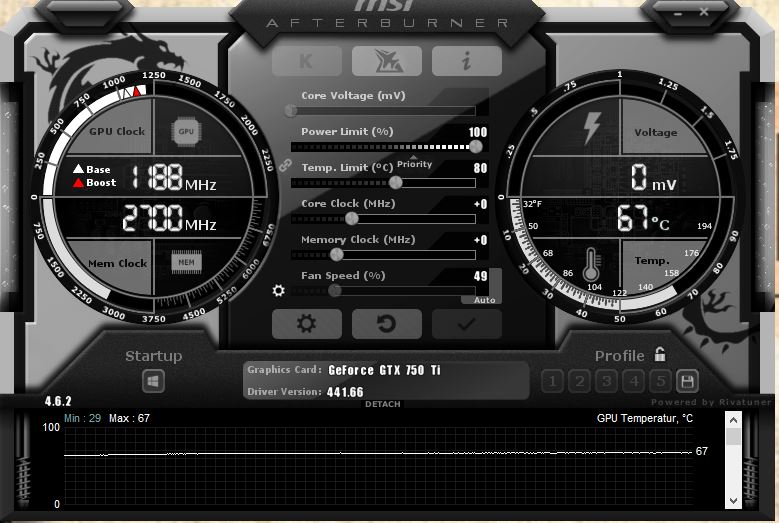
Task: Click the MEM chip icon on left gauge
Action: [x=186, y=262]
